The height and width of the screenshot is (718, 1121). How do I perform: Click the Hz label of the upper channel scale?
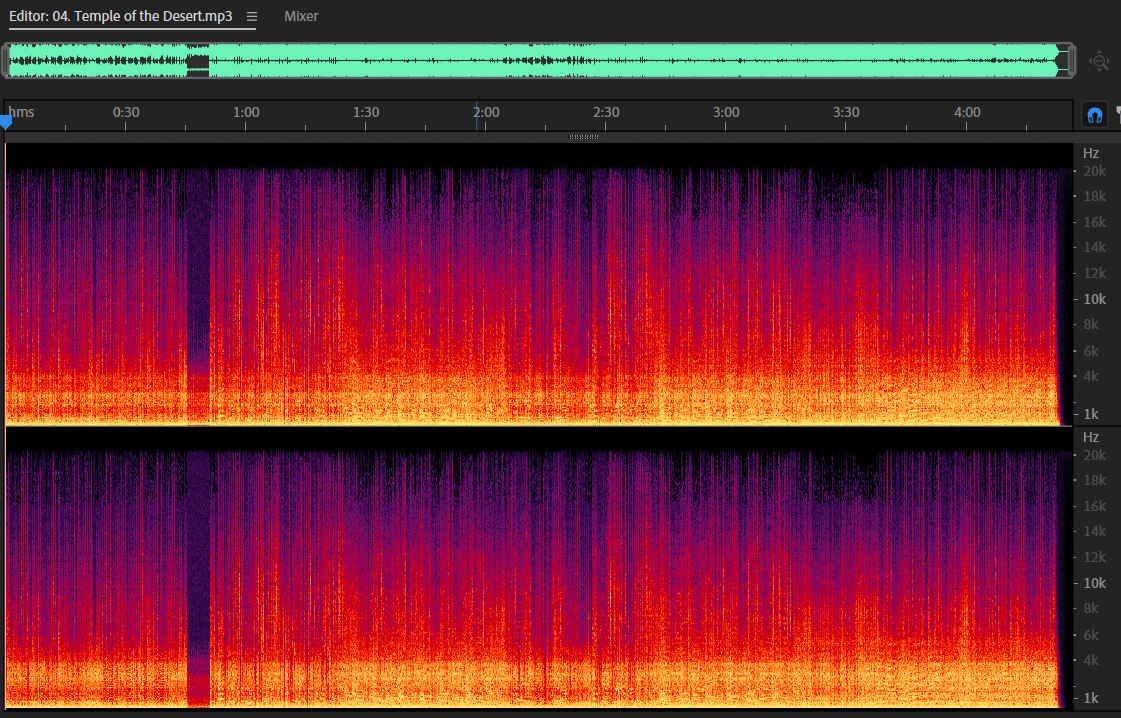click(x=1090, y=153)
